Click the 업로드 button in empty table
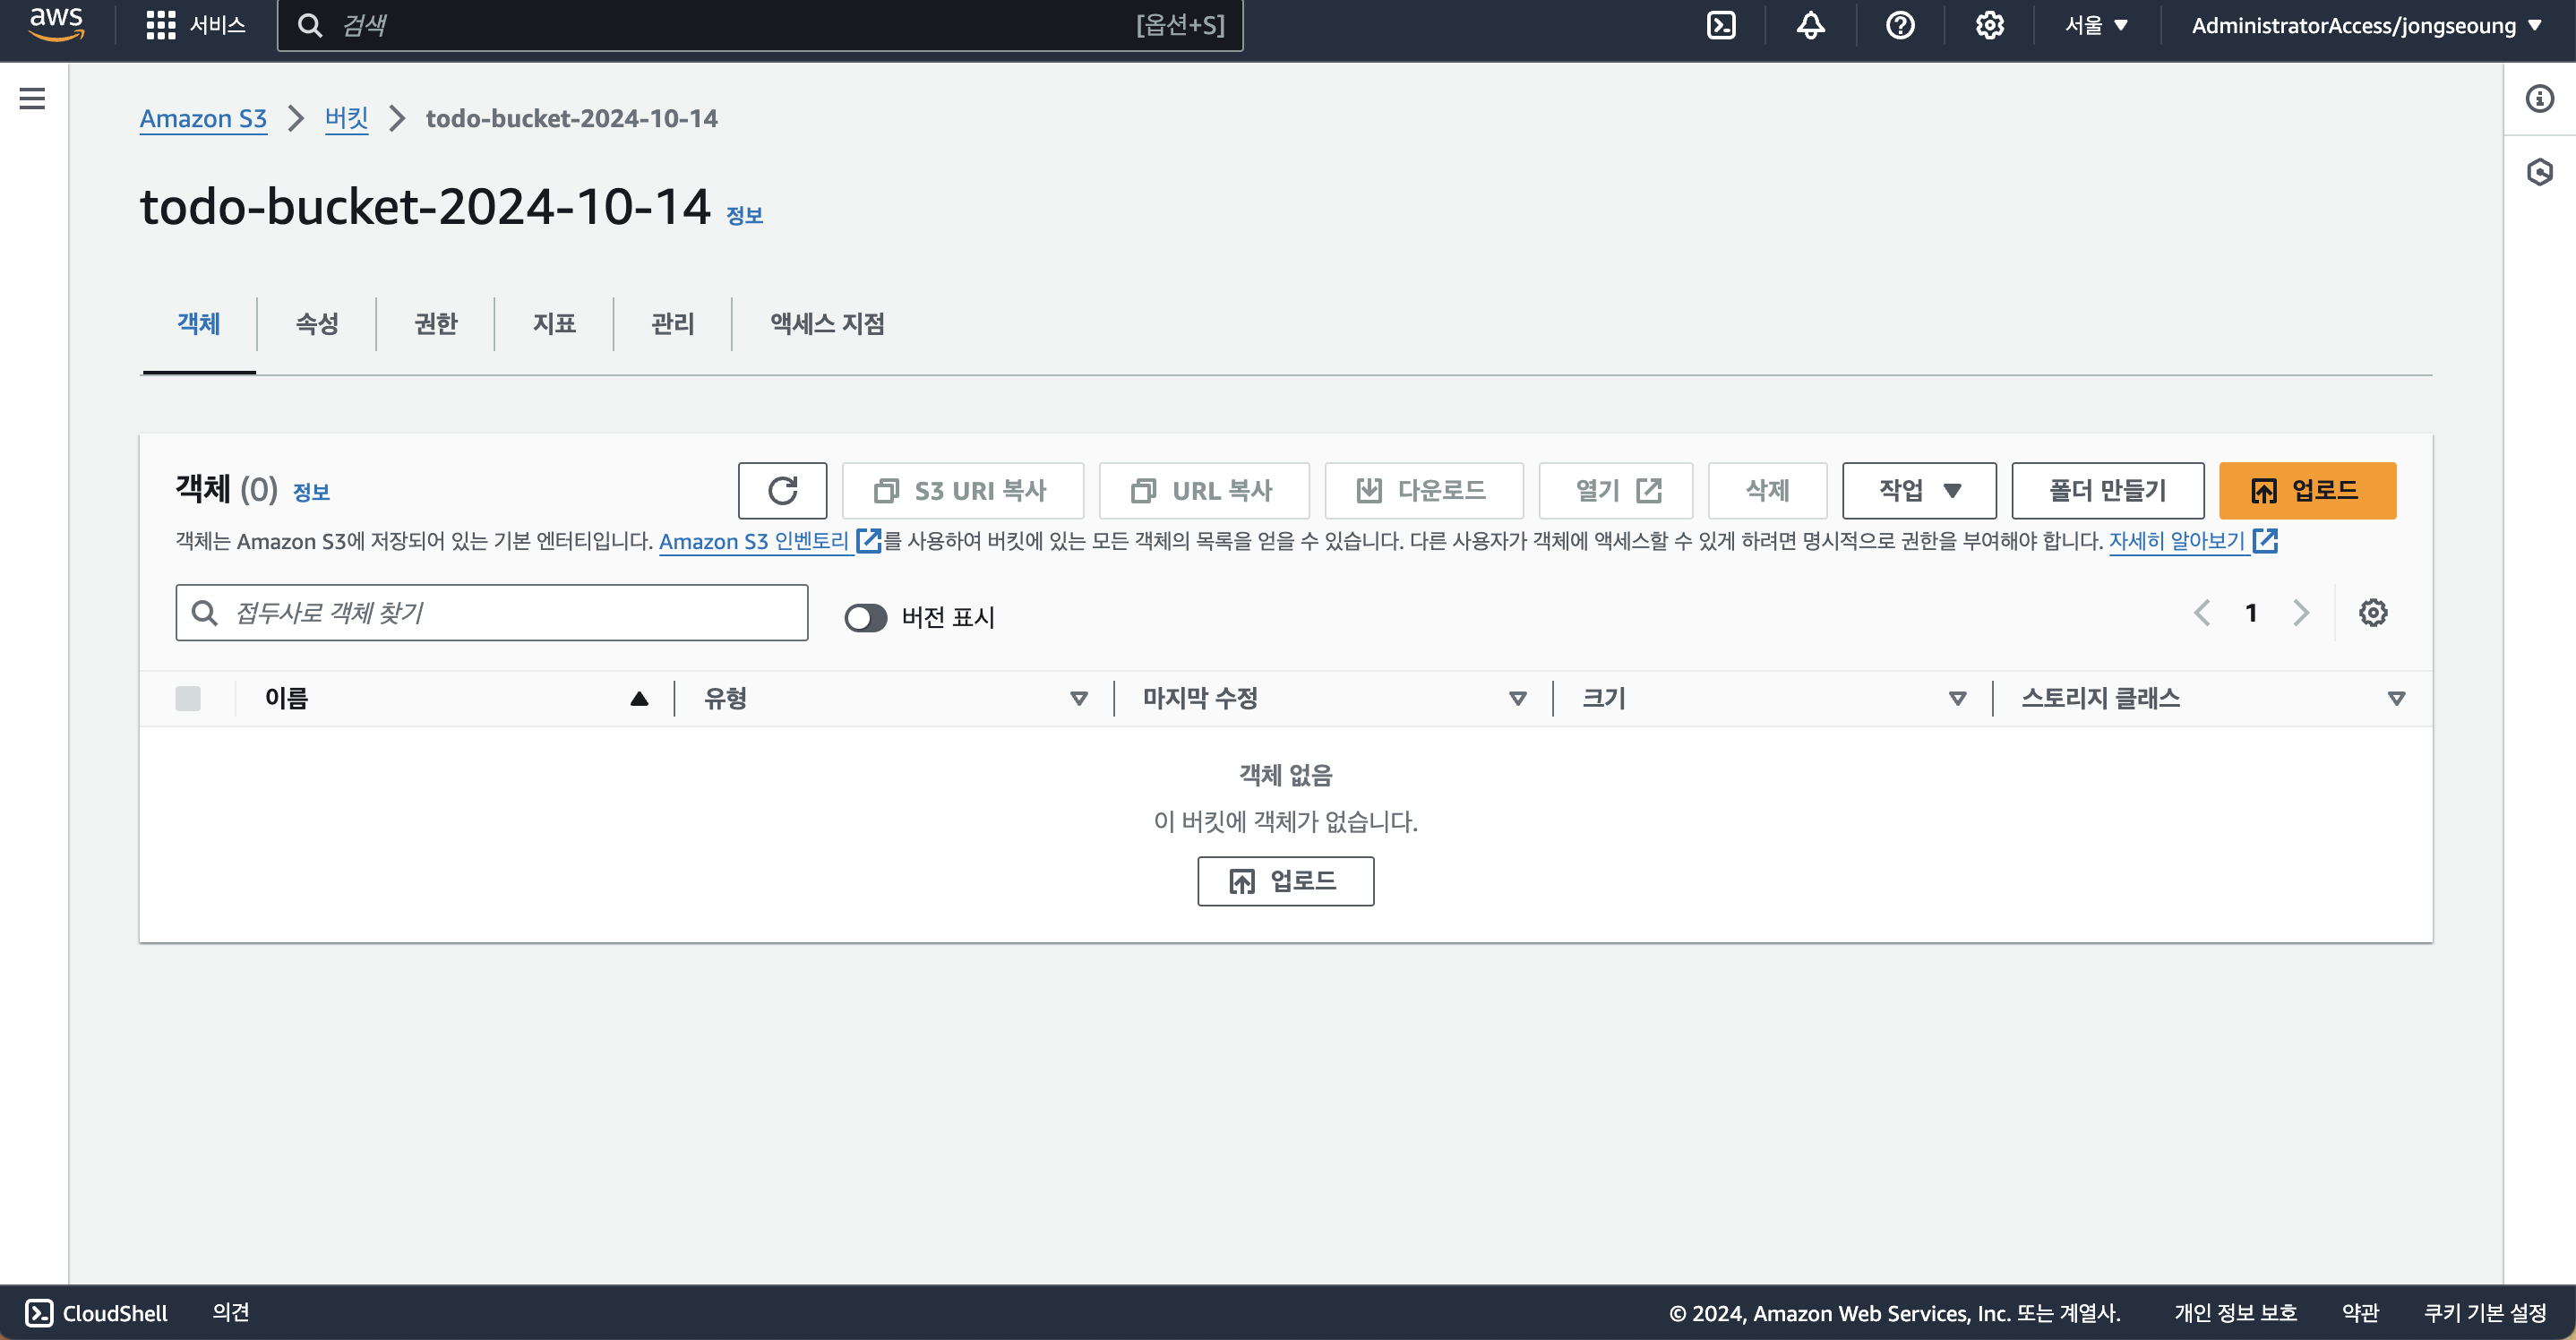Screen dimensions: 2576x1340 pos(1285,881)
